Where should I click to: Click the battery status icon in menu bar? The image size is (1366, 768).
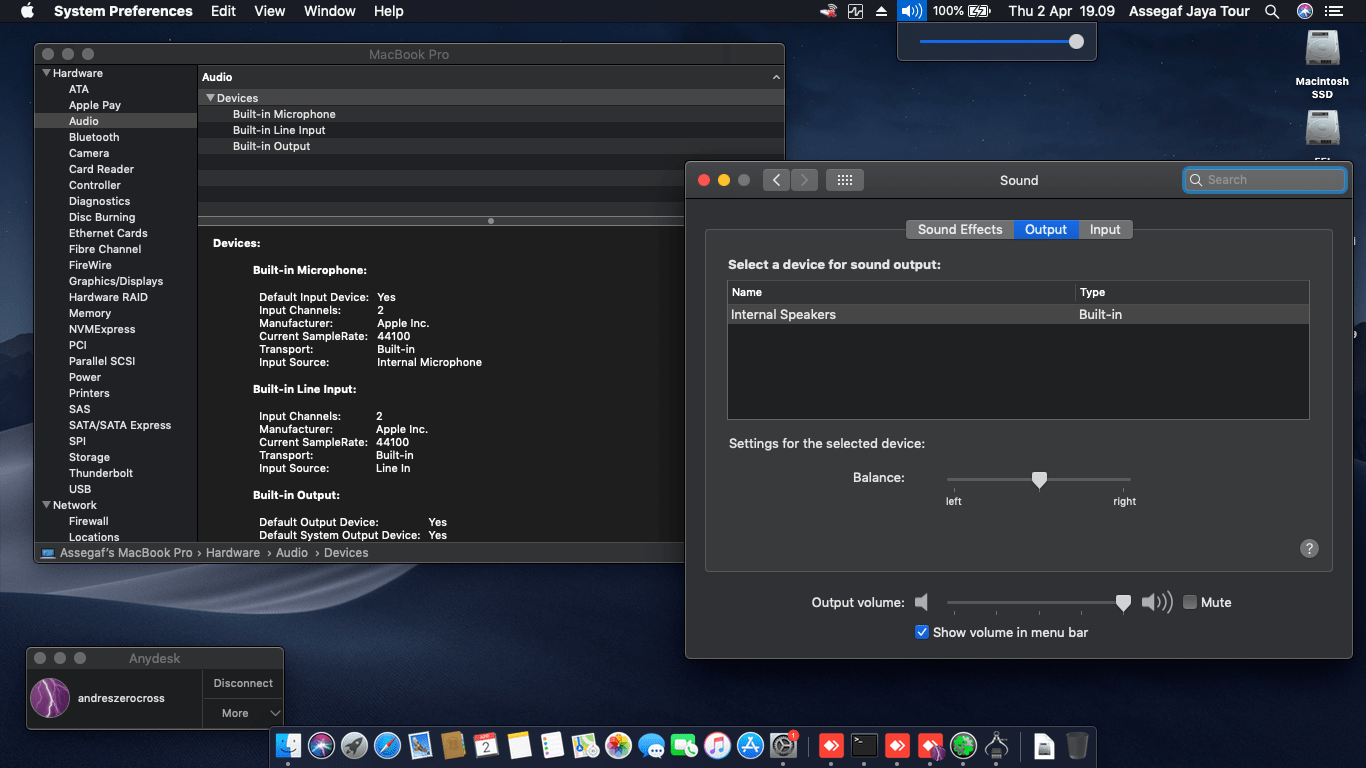point(979,11)
